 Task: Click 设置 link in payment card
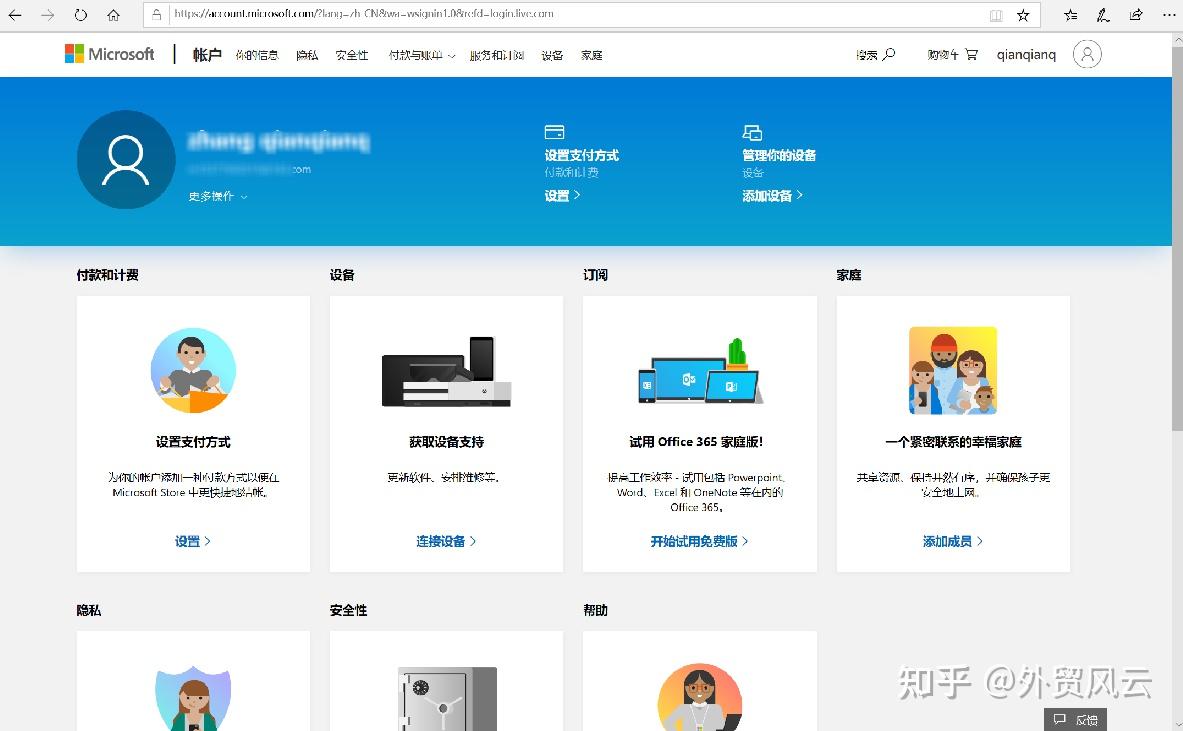(x=192, y=541)
